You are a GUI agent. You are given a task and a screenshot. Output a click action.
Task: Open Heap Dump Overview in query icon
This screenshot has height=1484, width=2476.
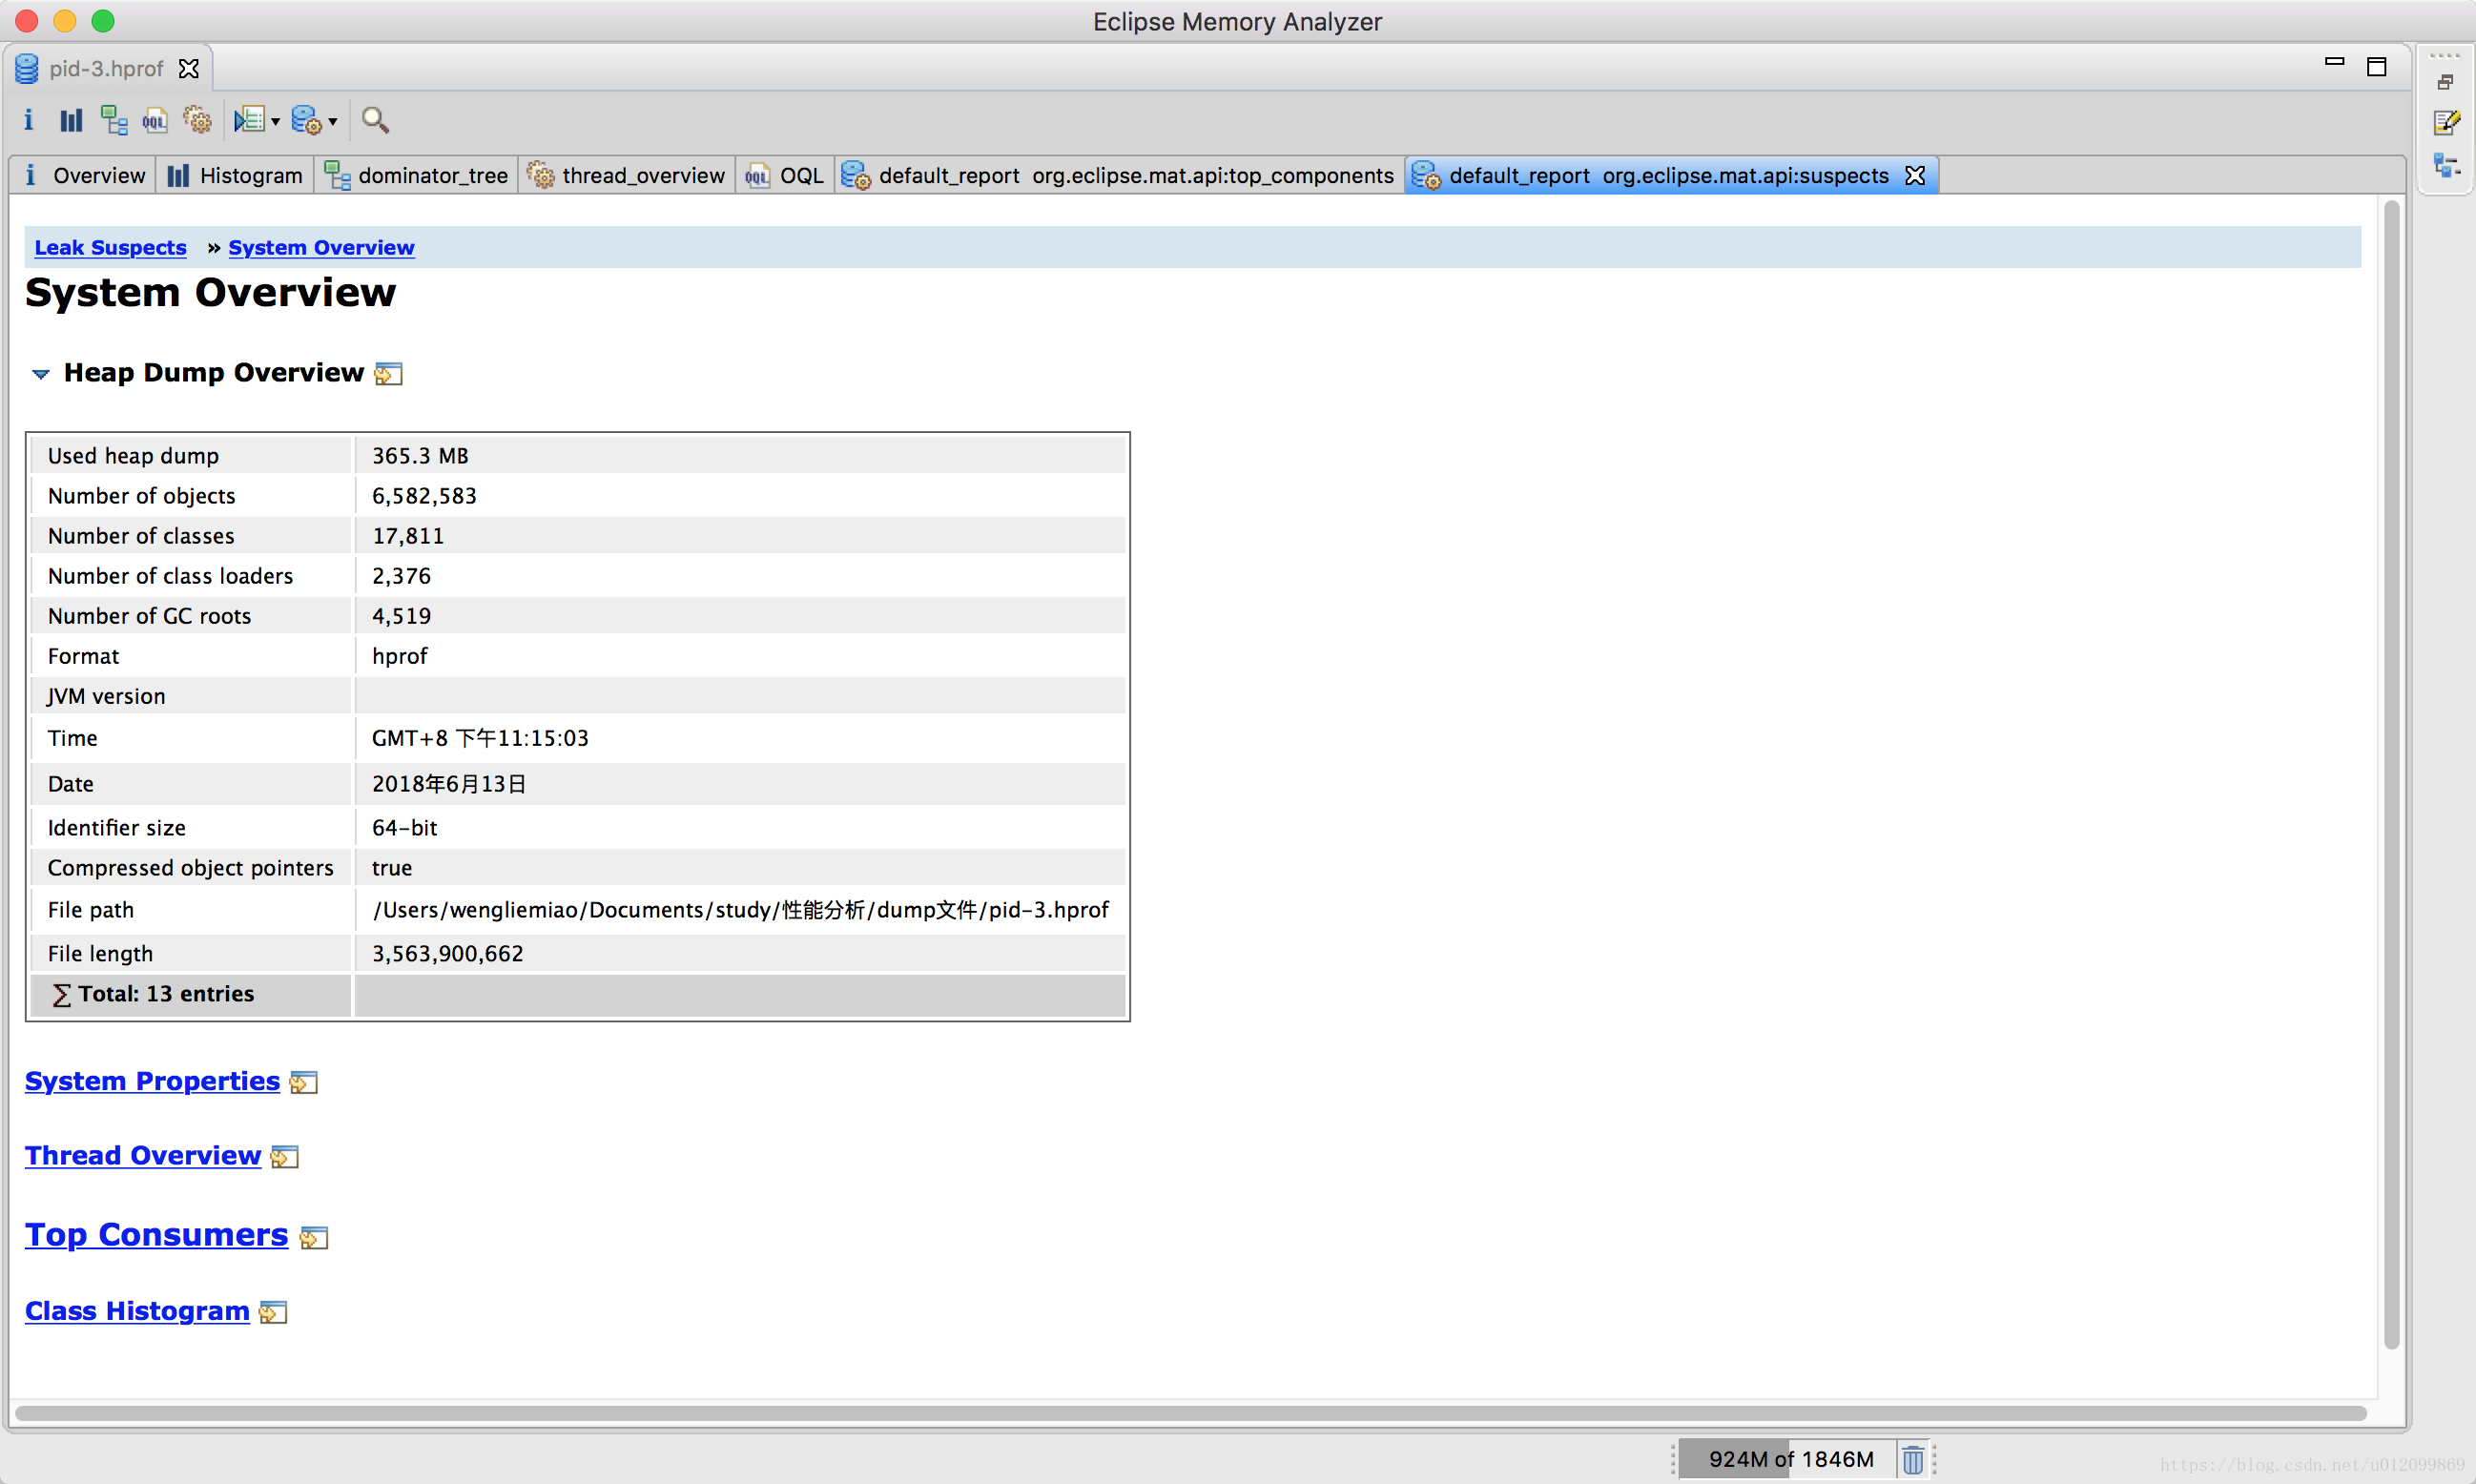tap(388, 374)
